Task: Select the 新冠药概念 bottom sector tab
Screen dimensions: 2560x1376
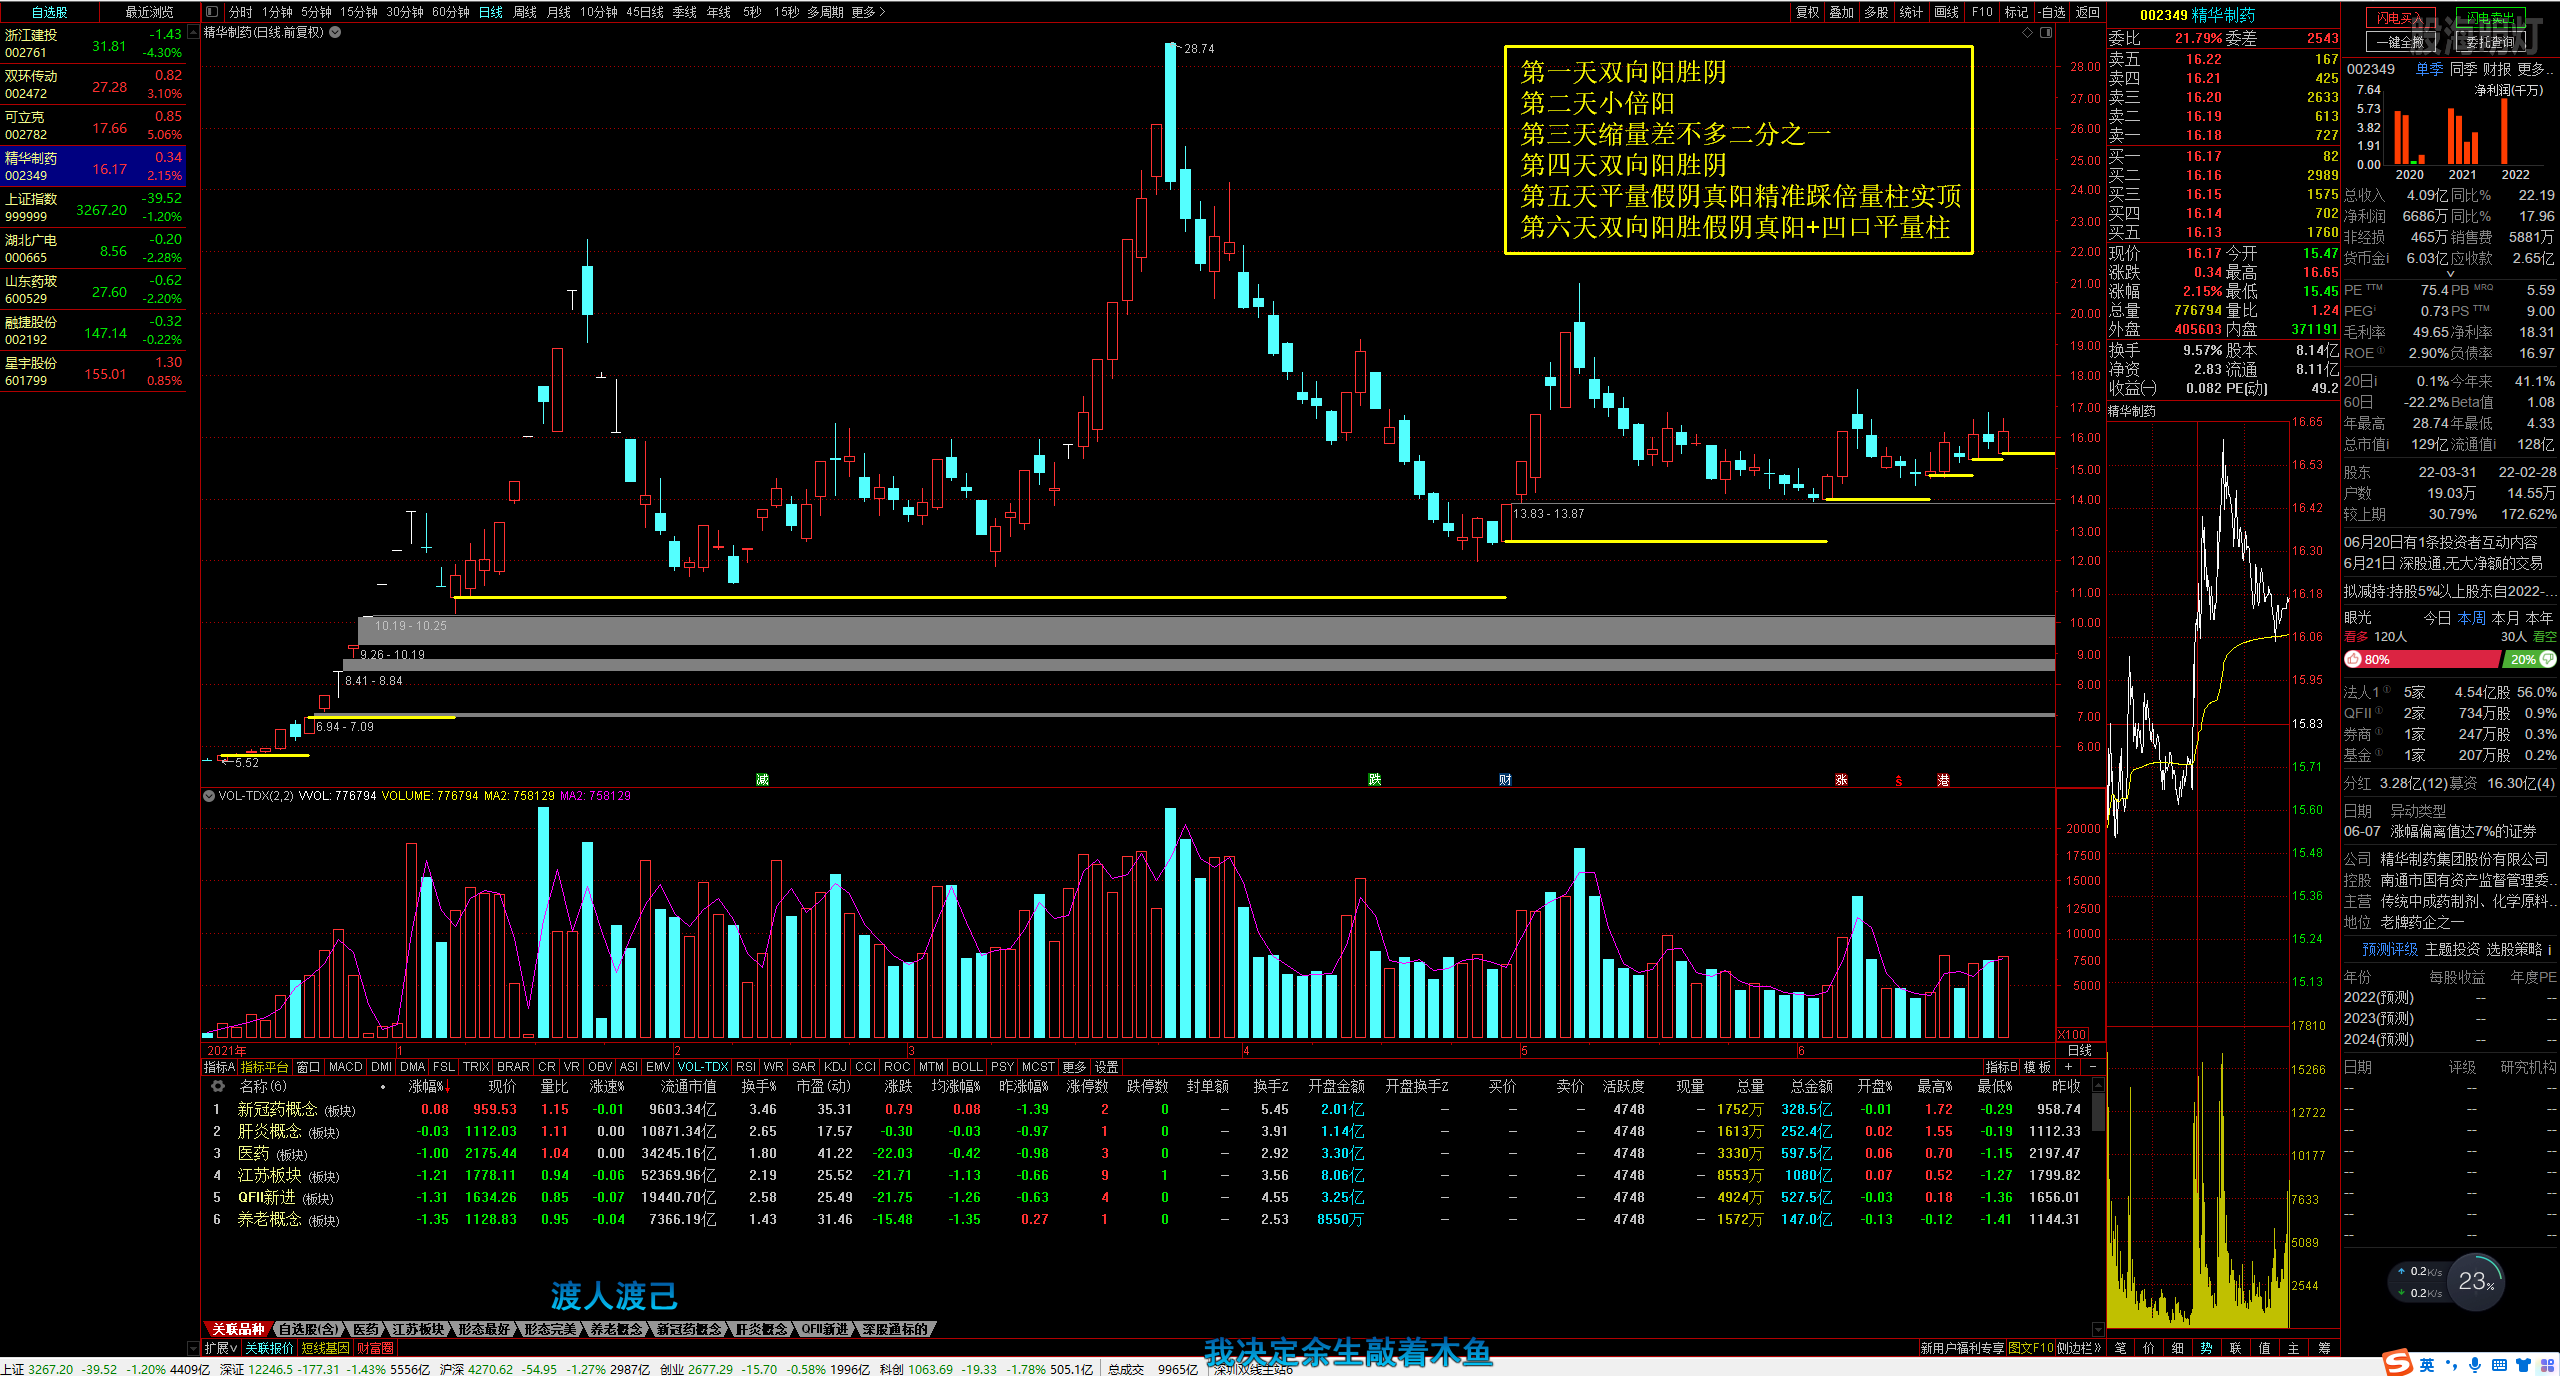Action: tap(689, 1329)
